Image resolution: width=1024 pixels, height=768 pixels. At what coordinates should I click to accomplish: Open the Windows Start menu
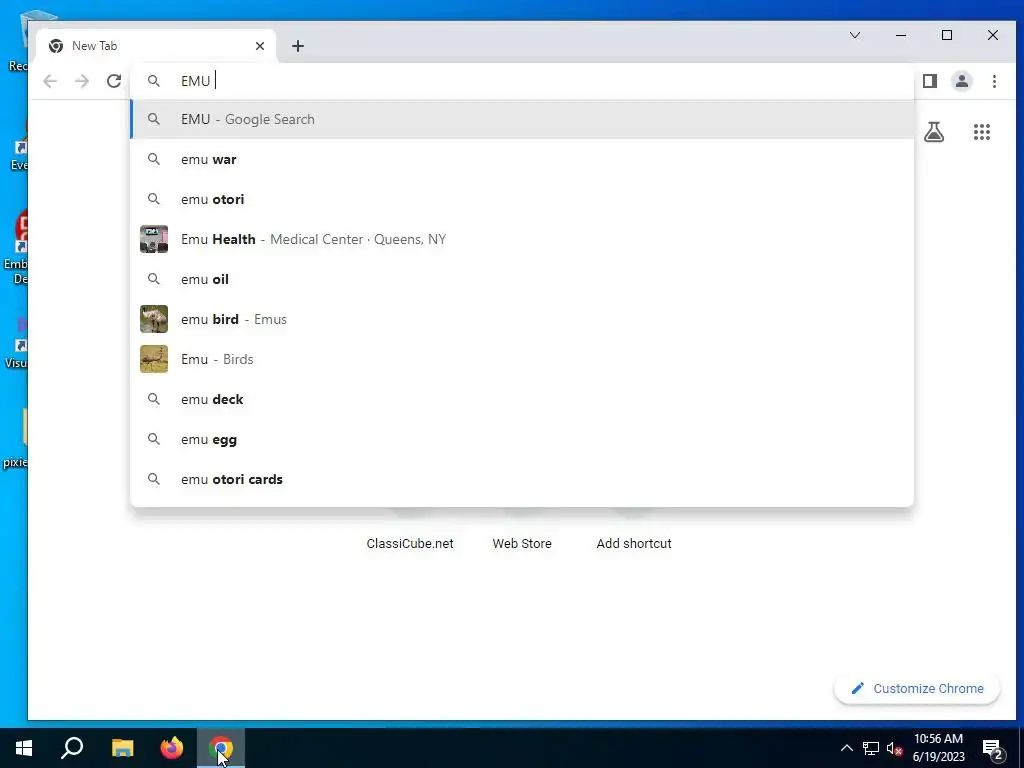coord(24,748)
